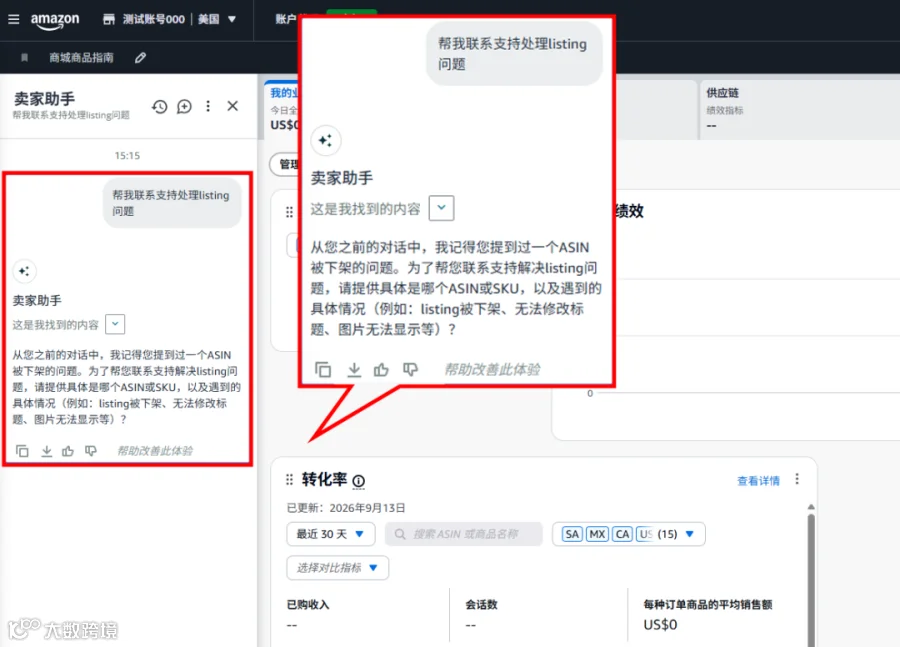
Task: Expand the 这是我找到的内容 chevron in the side panel
Action: point(115,324)
